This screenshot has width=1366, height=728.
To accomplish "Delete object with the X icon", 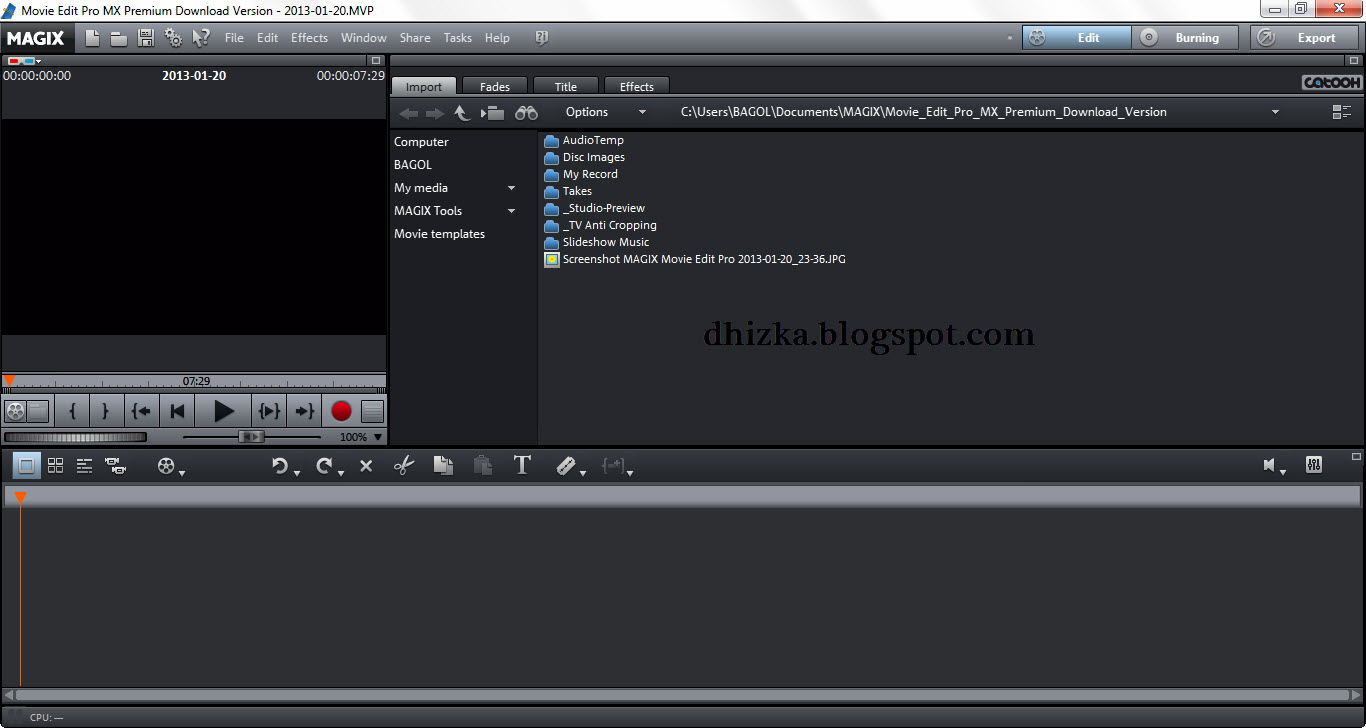I will click(366, 466).
